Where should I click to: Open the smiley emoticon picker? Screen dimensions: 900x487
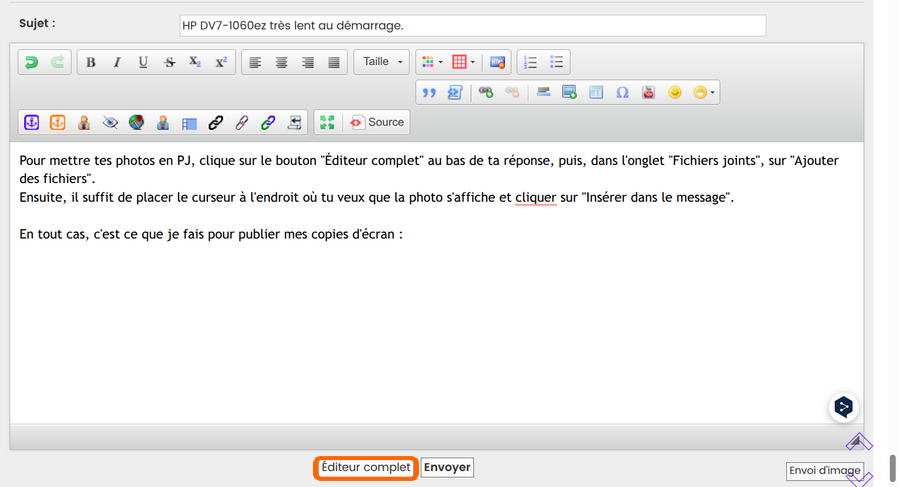click(x=675, y=93)
